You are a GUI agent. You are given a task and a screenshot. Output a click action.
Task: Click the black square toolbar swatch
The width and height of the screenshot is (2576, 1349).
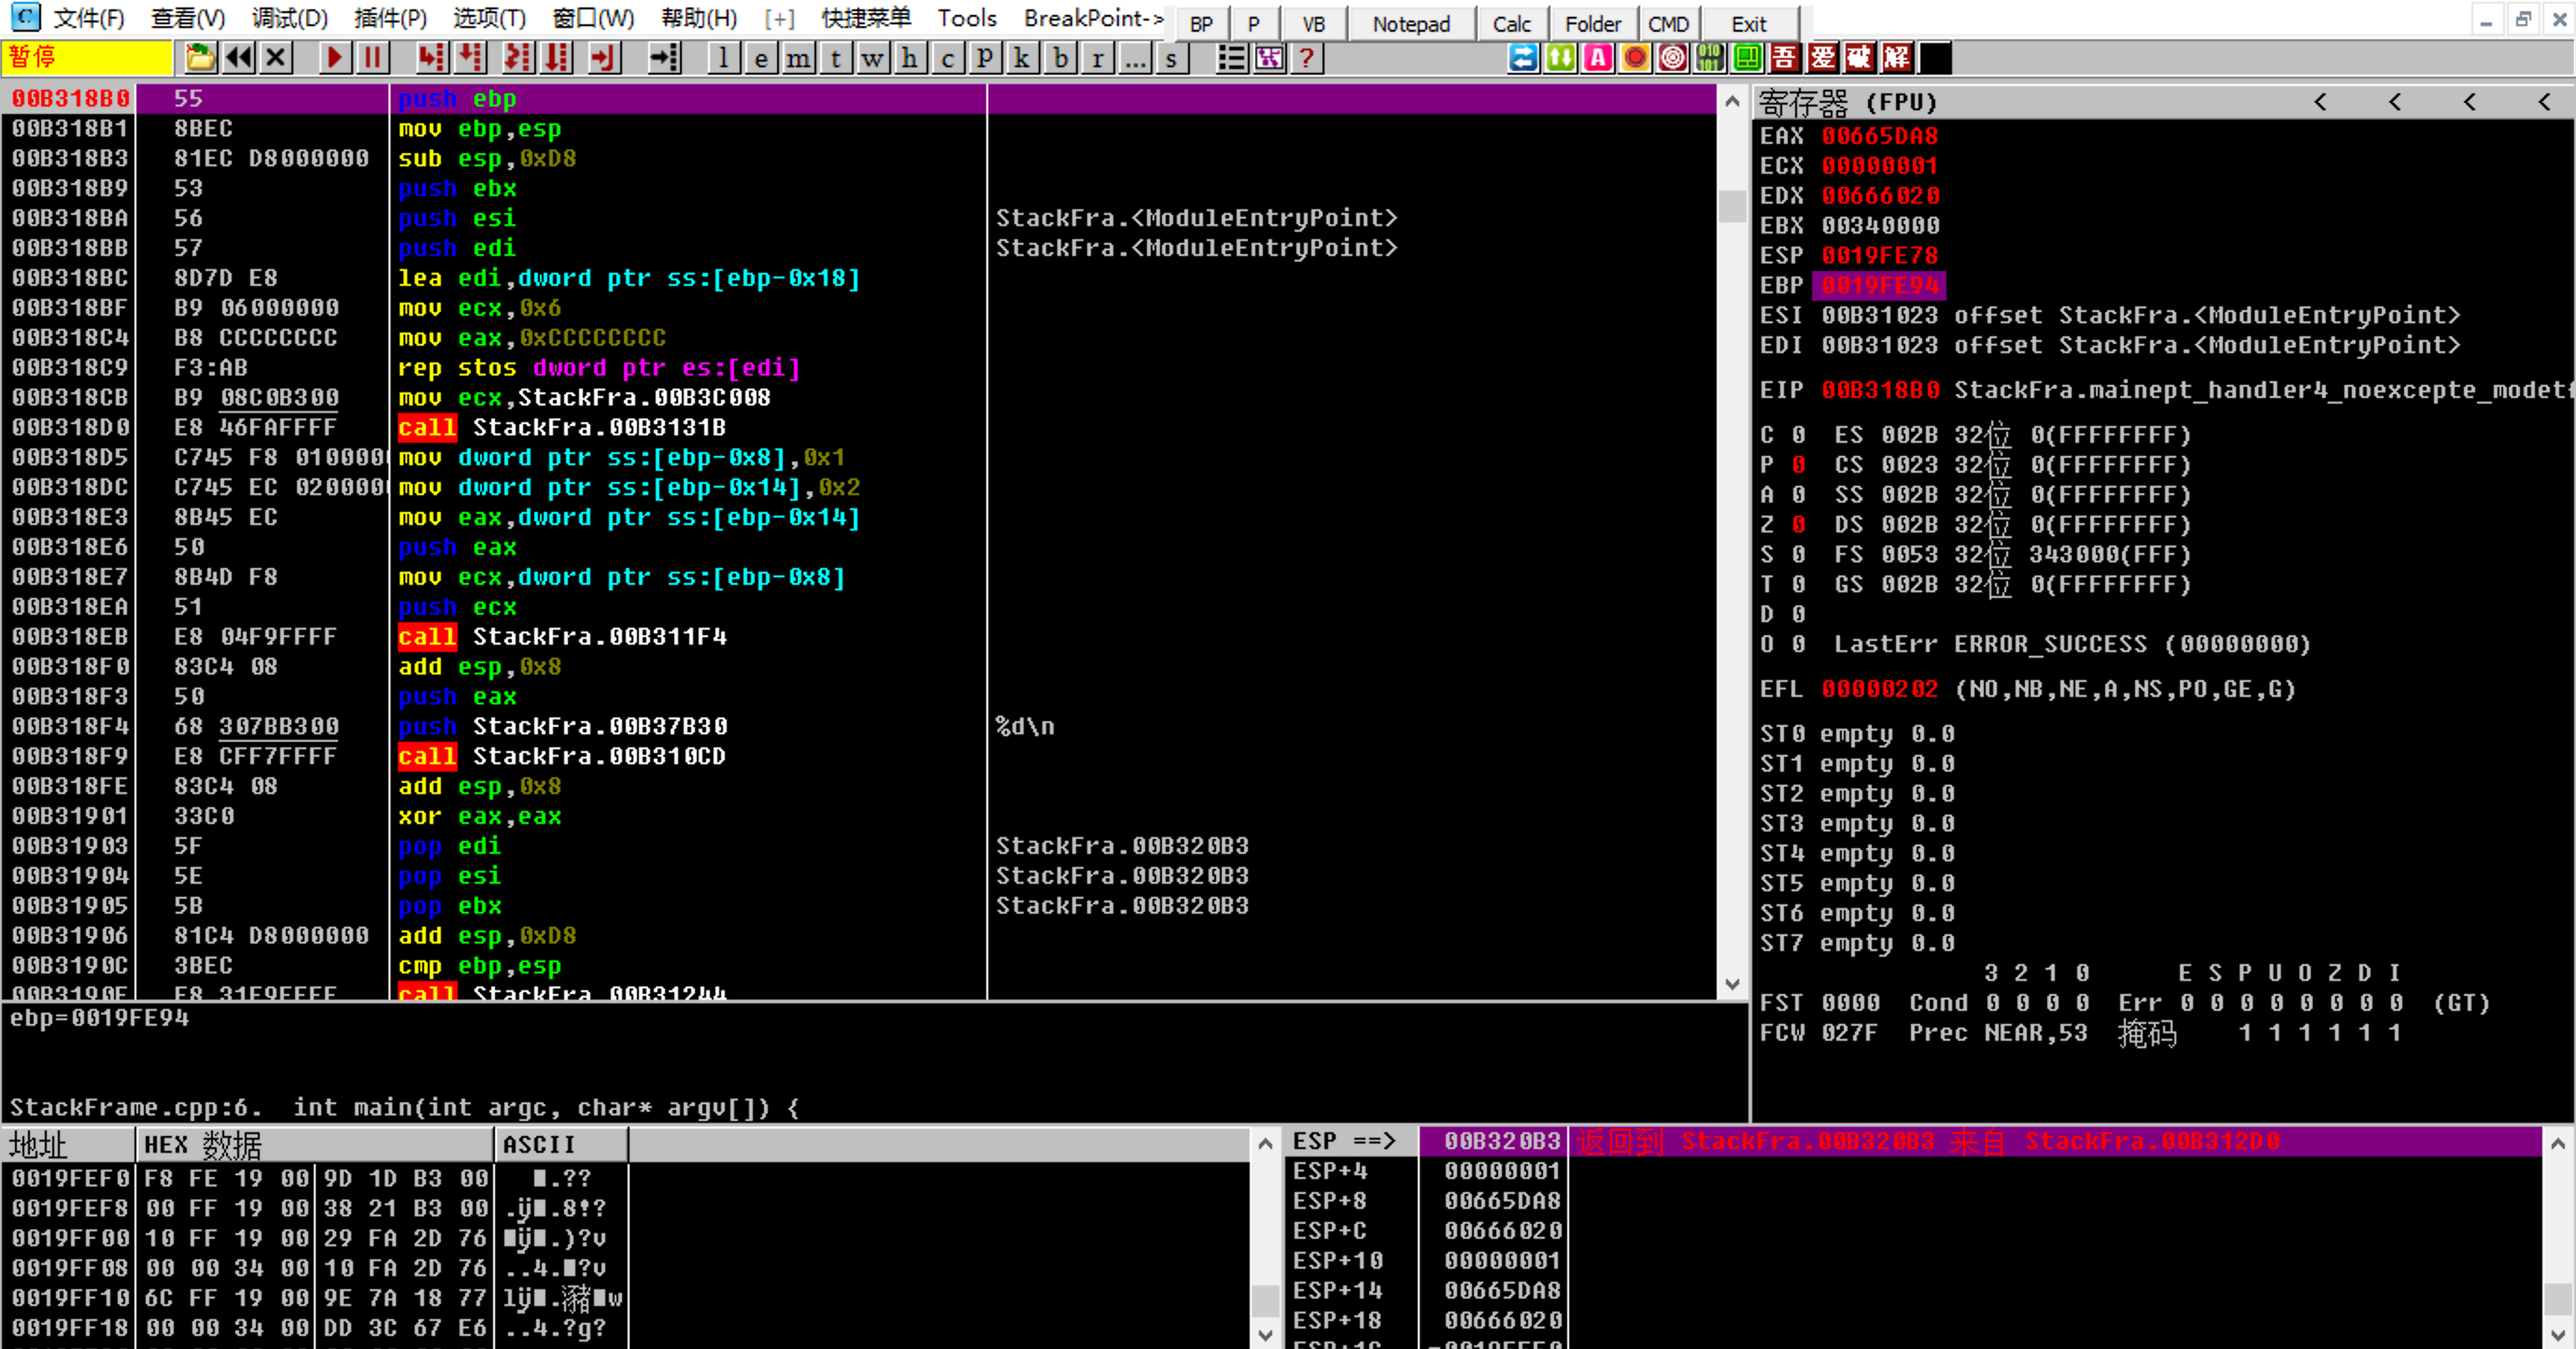[1935, 58]
